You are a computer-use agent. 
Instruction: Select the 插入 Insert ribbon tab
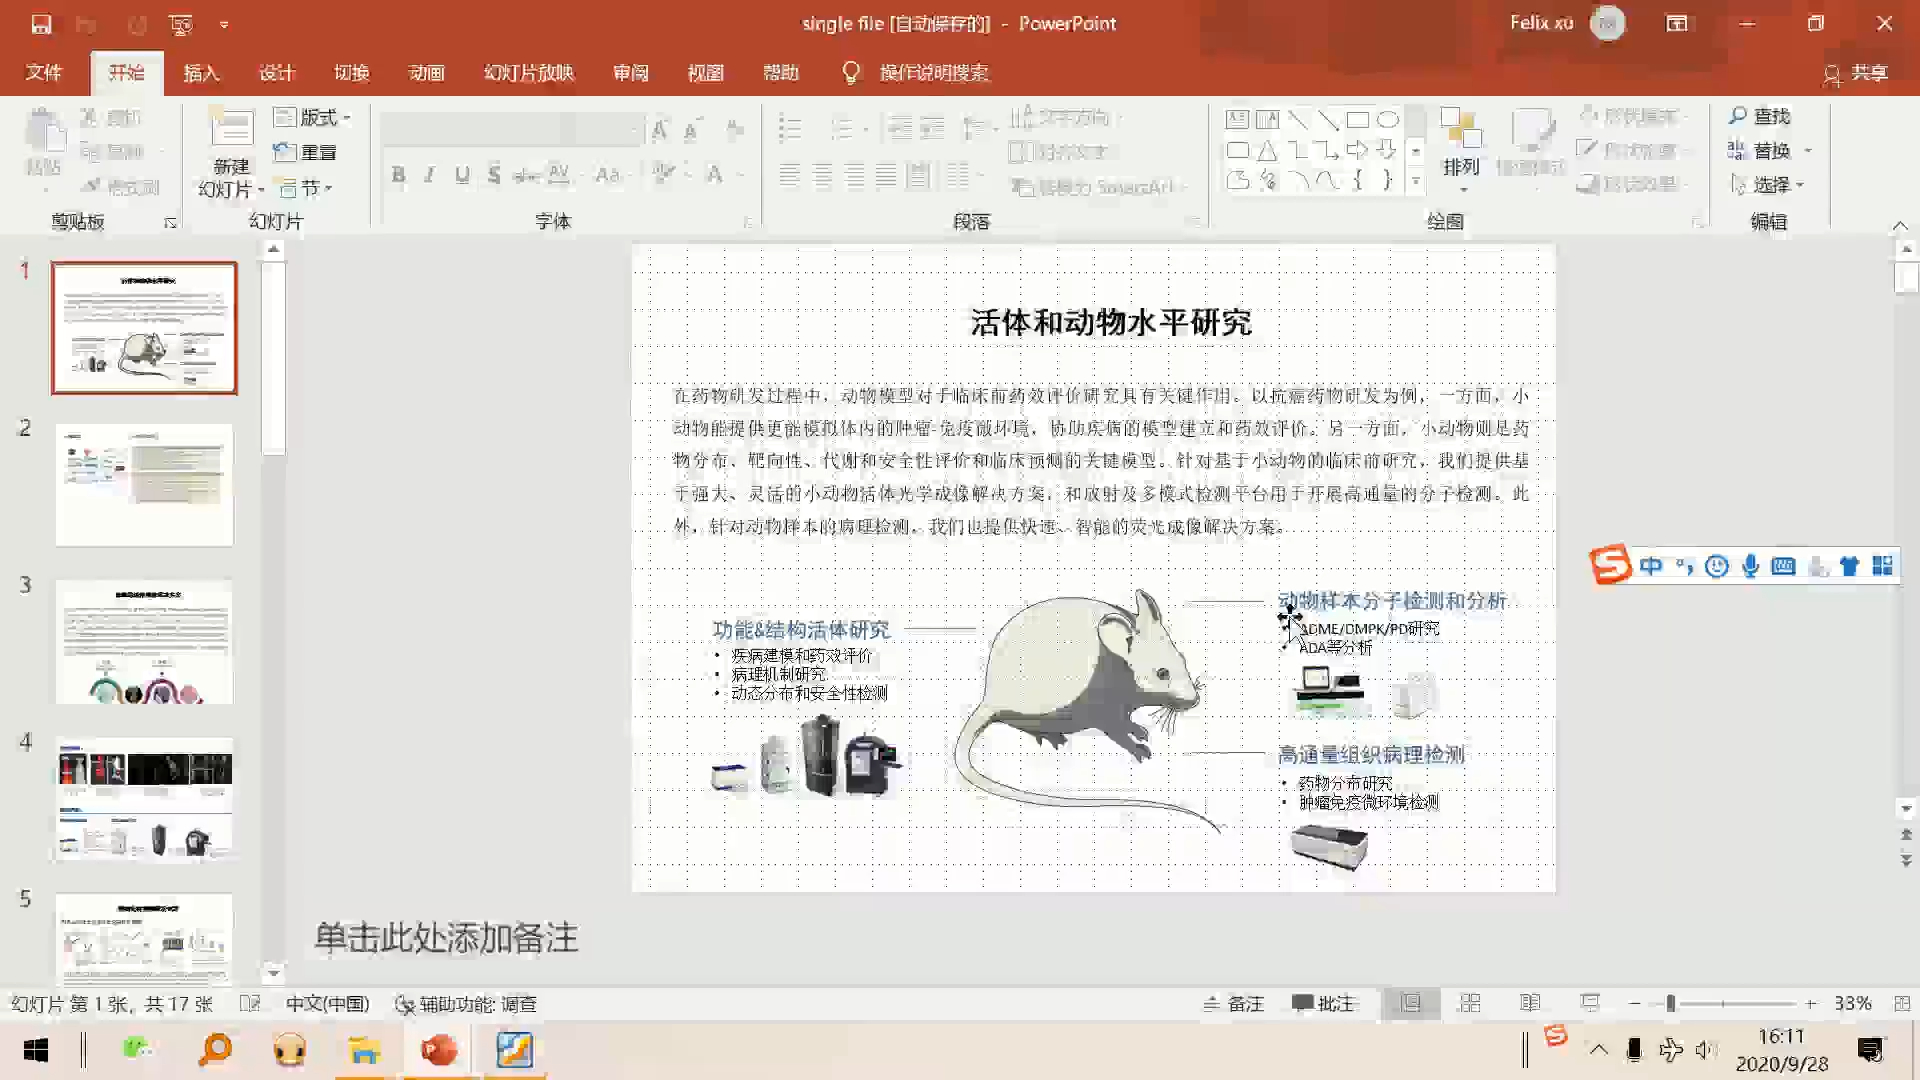click(202, 73)
